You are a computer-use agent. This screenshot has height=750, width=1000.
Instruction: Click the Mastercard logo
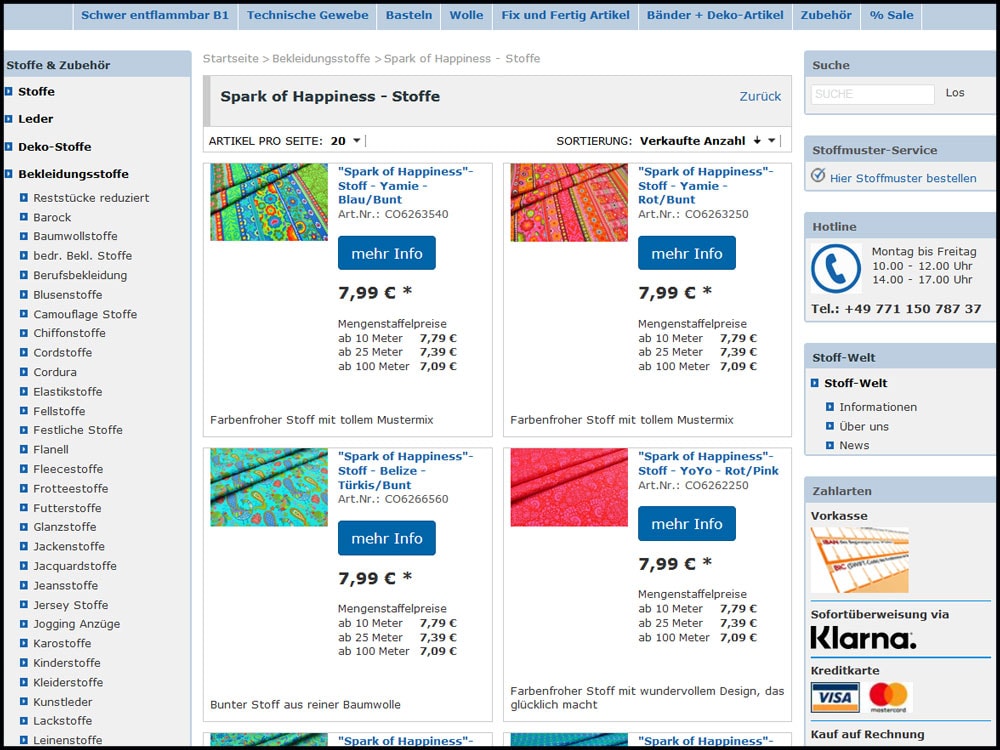click(x=888, y=697)
